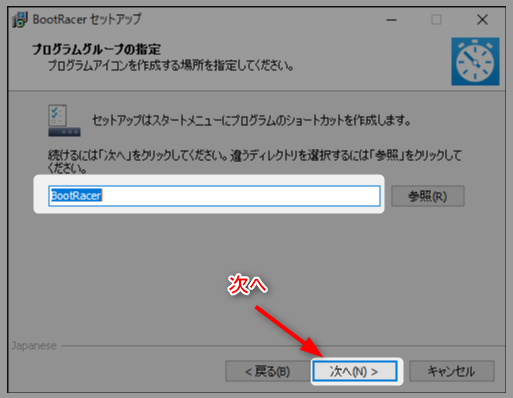Viewport: 513px width, 398px height.
Task: Click the highlighted BootRacer text selection
Action: tap(76, 196)
